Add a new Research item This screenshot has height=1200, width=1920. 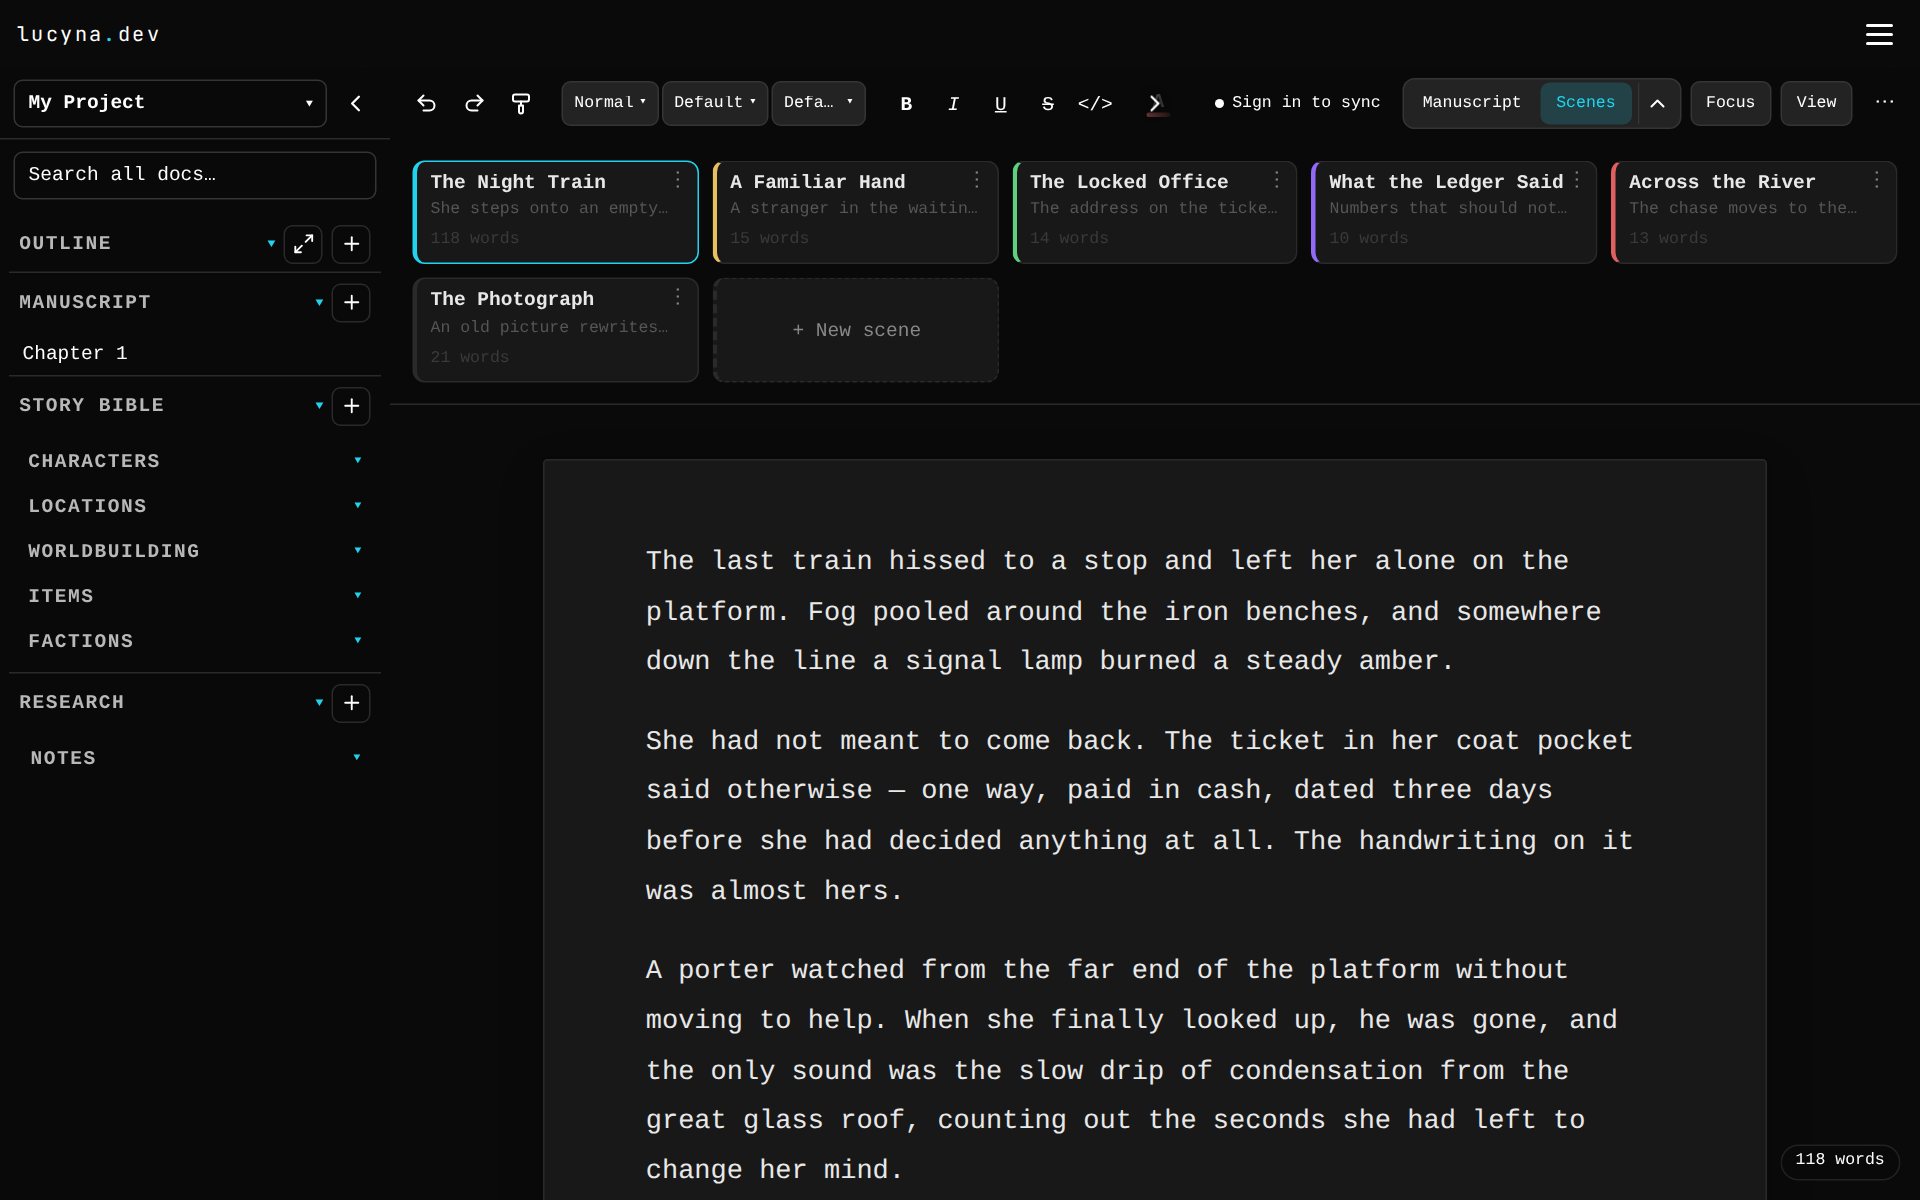pyautogui.click(x=351, y=703)
